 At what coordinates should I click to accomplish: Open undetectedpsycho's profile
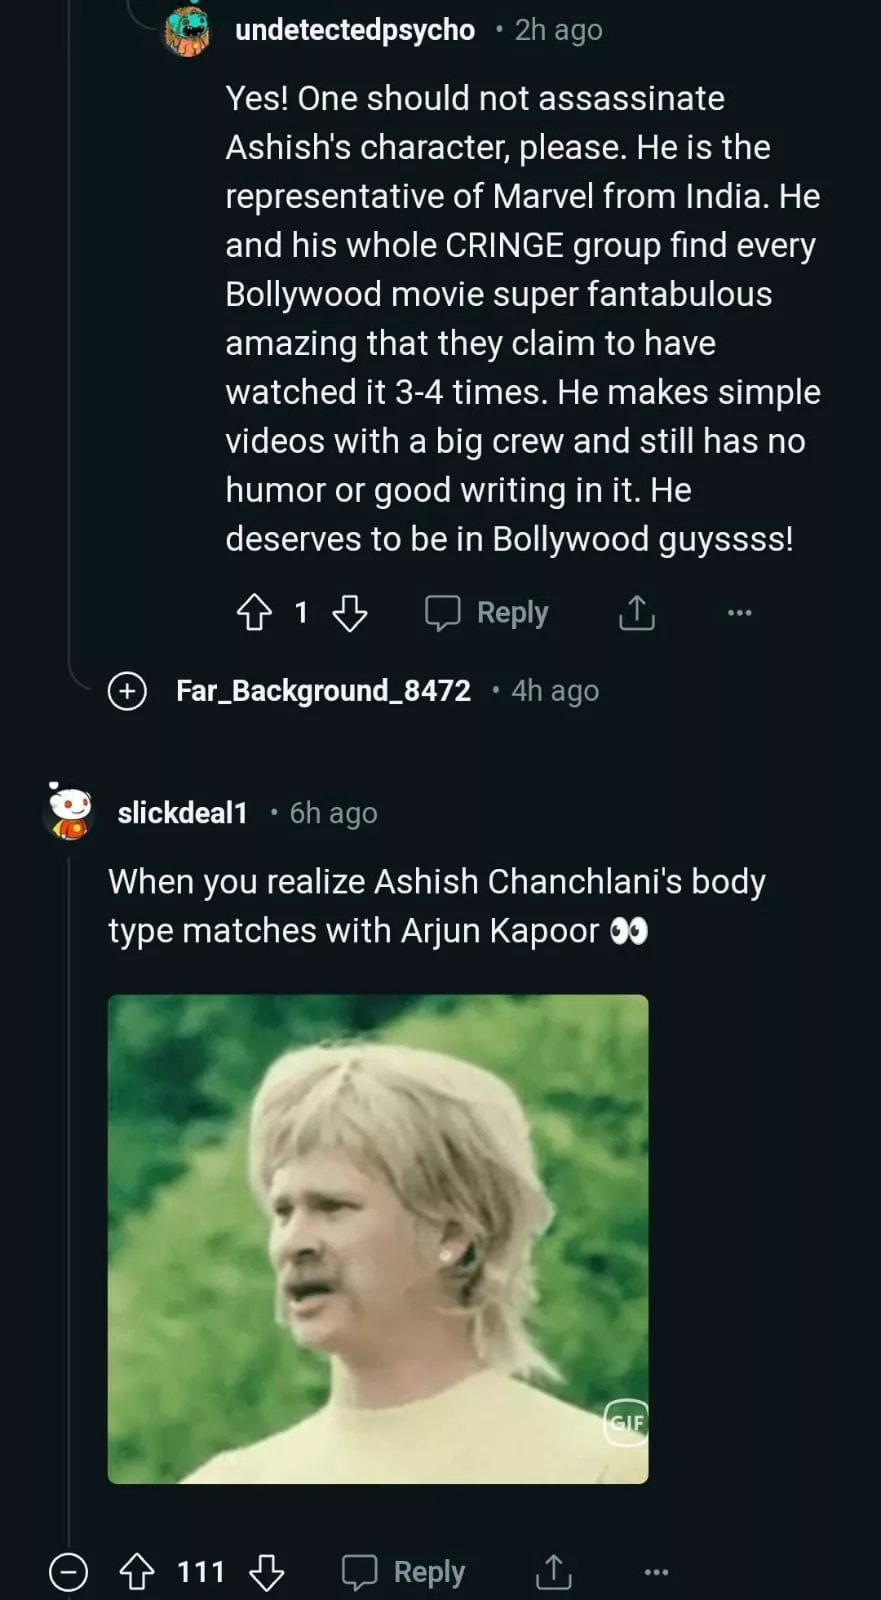point(354,30)
